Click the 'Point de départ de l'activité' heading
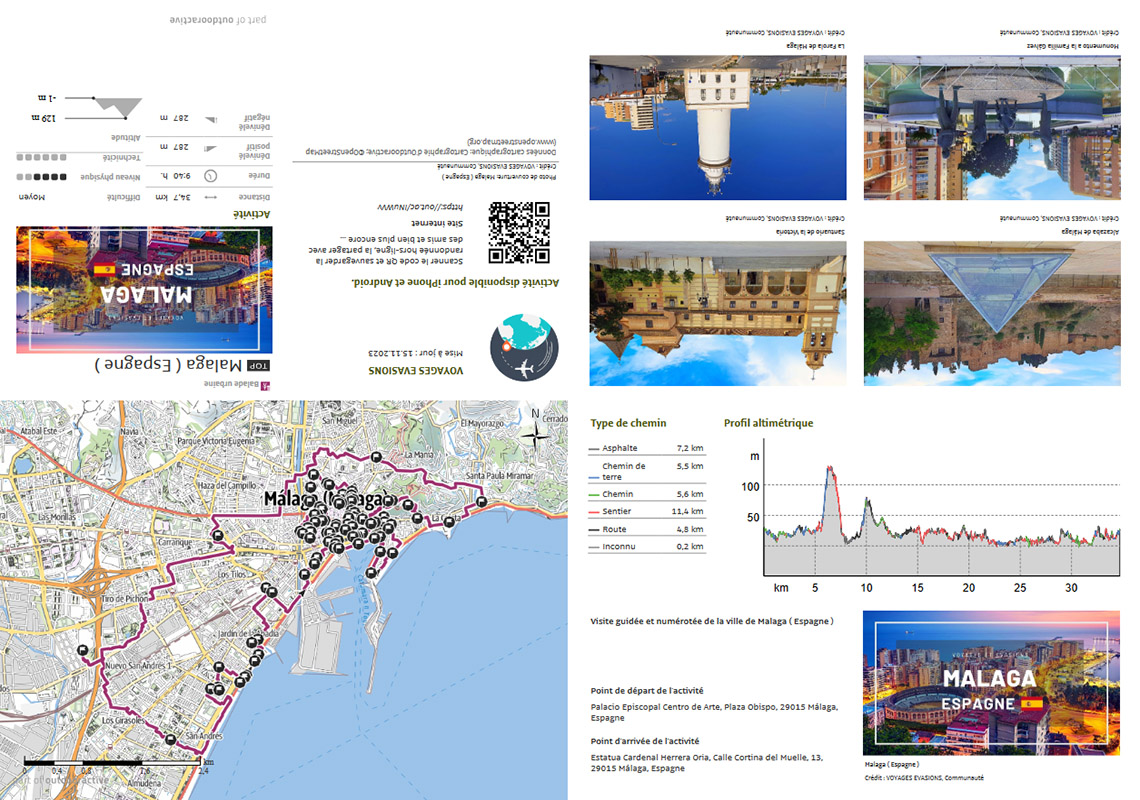The height and width of the screenshot is (800, 1140). pos(647,691)
